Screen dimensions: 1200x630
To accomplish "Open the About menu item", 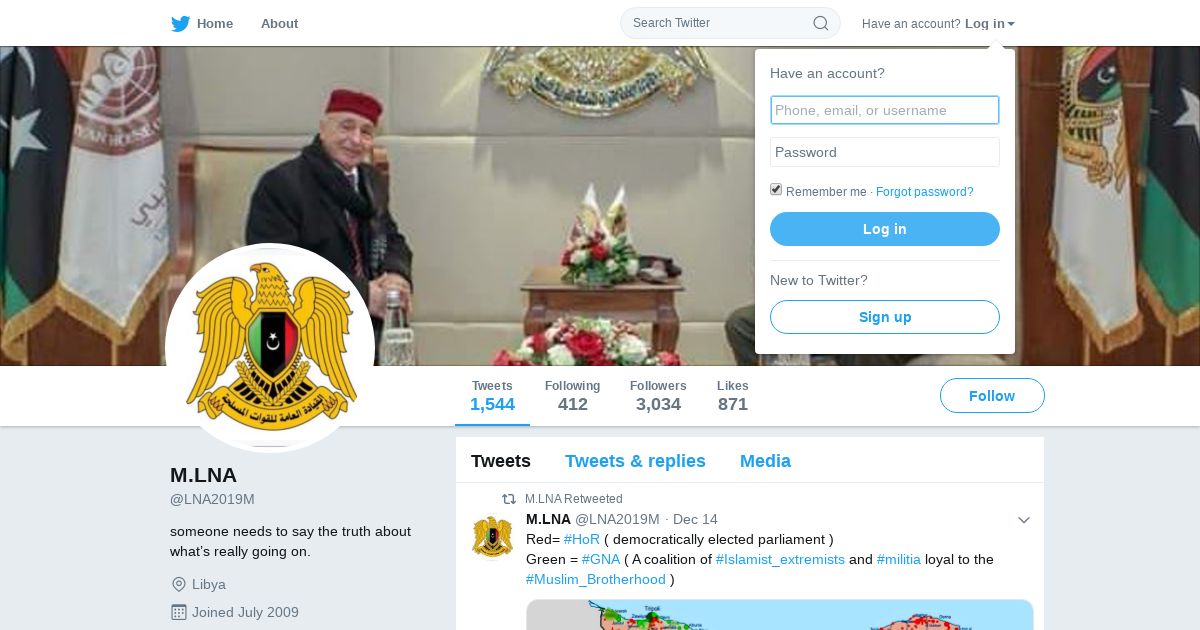I will pos(279,23).
